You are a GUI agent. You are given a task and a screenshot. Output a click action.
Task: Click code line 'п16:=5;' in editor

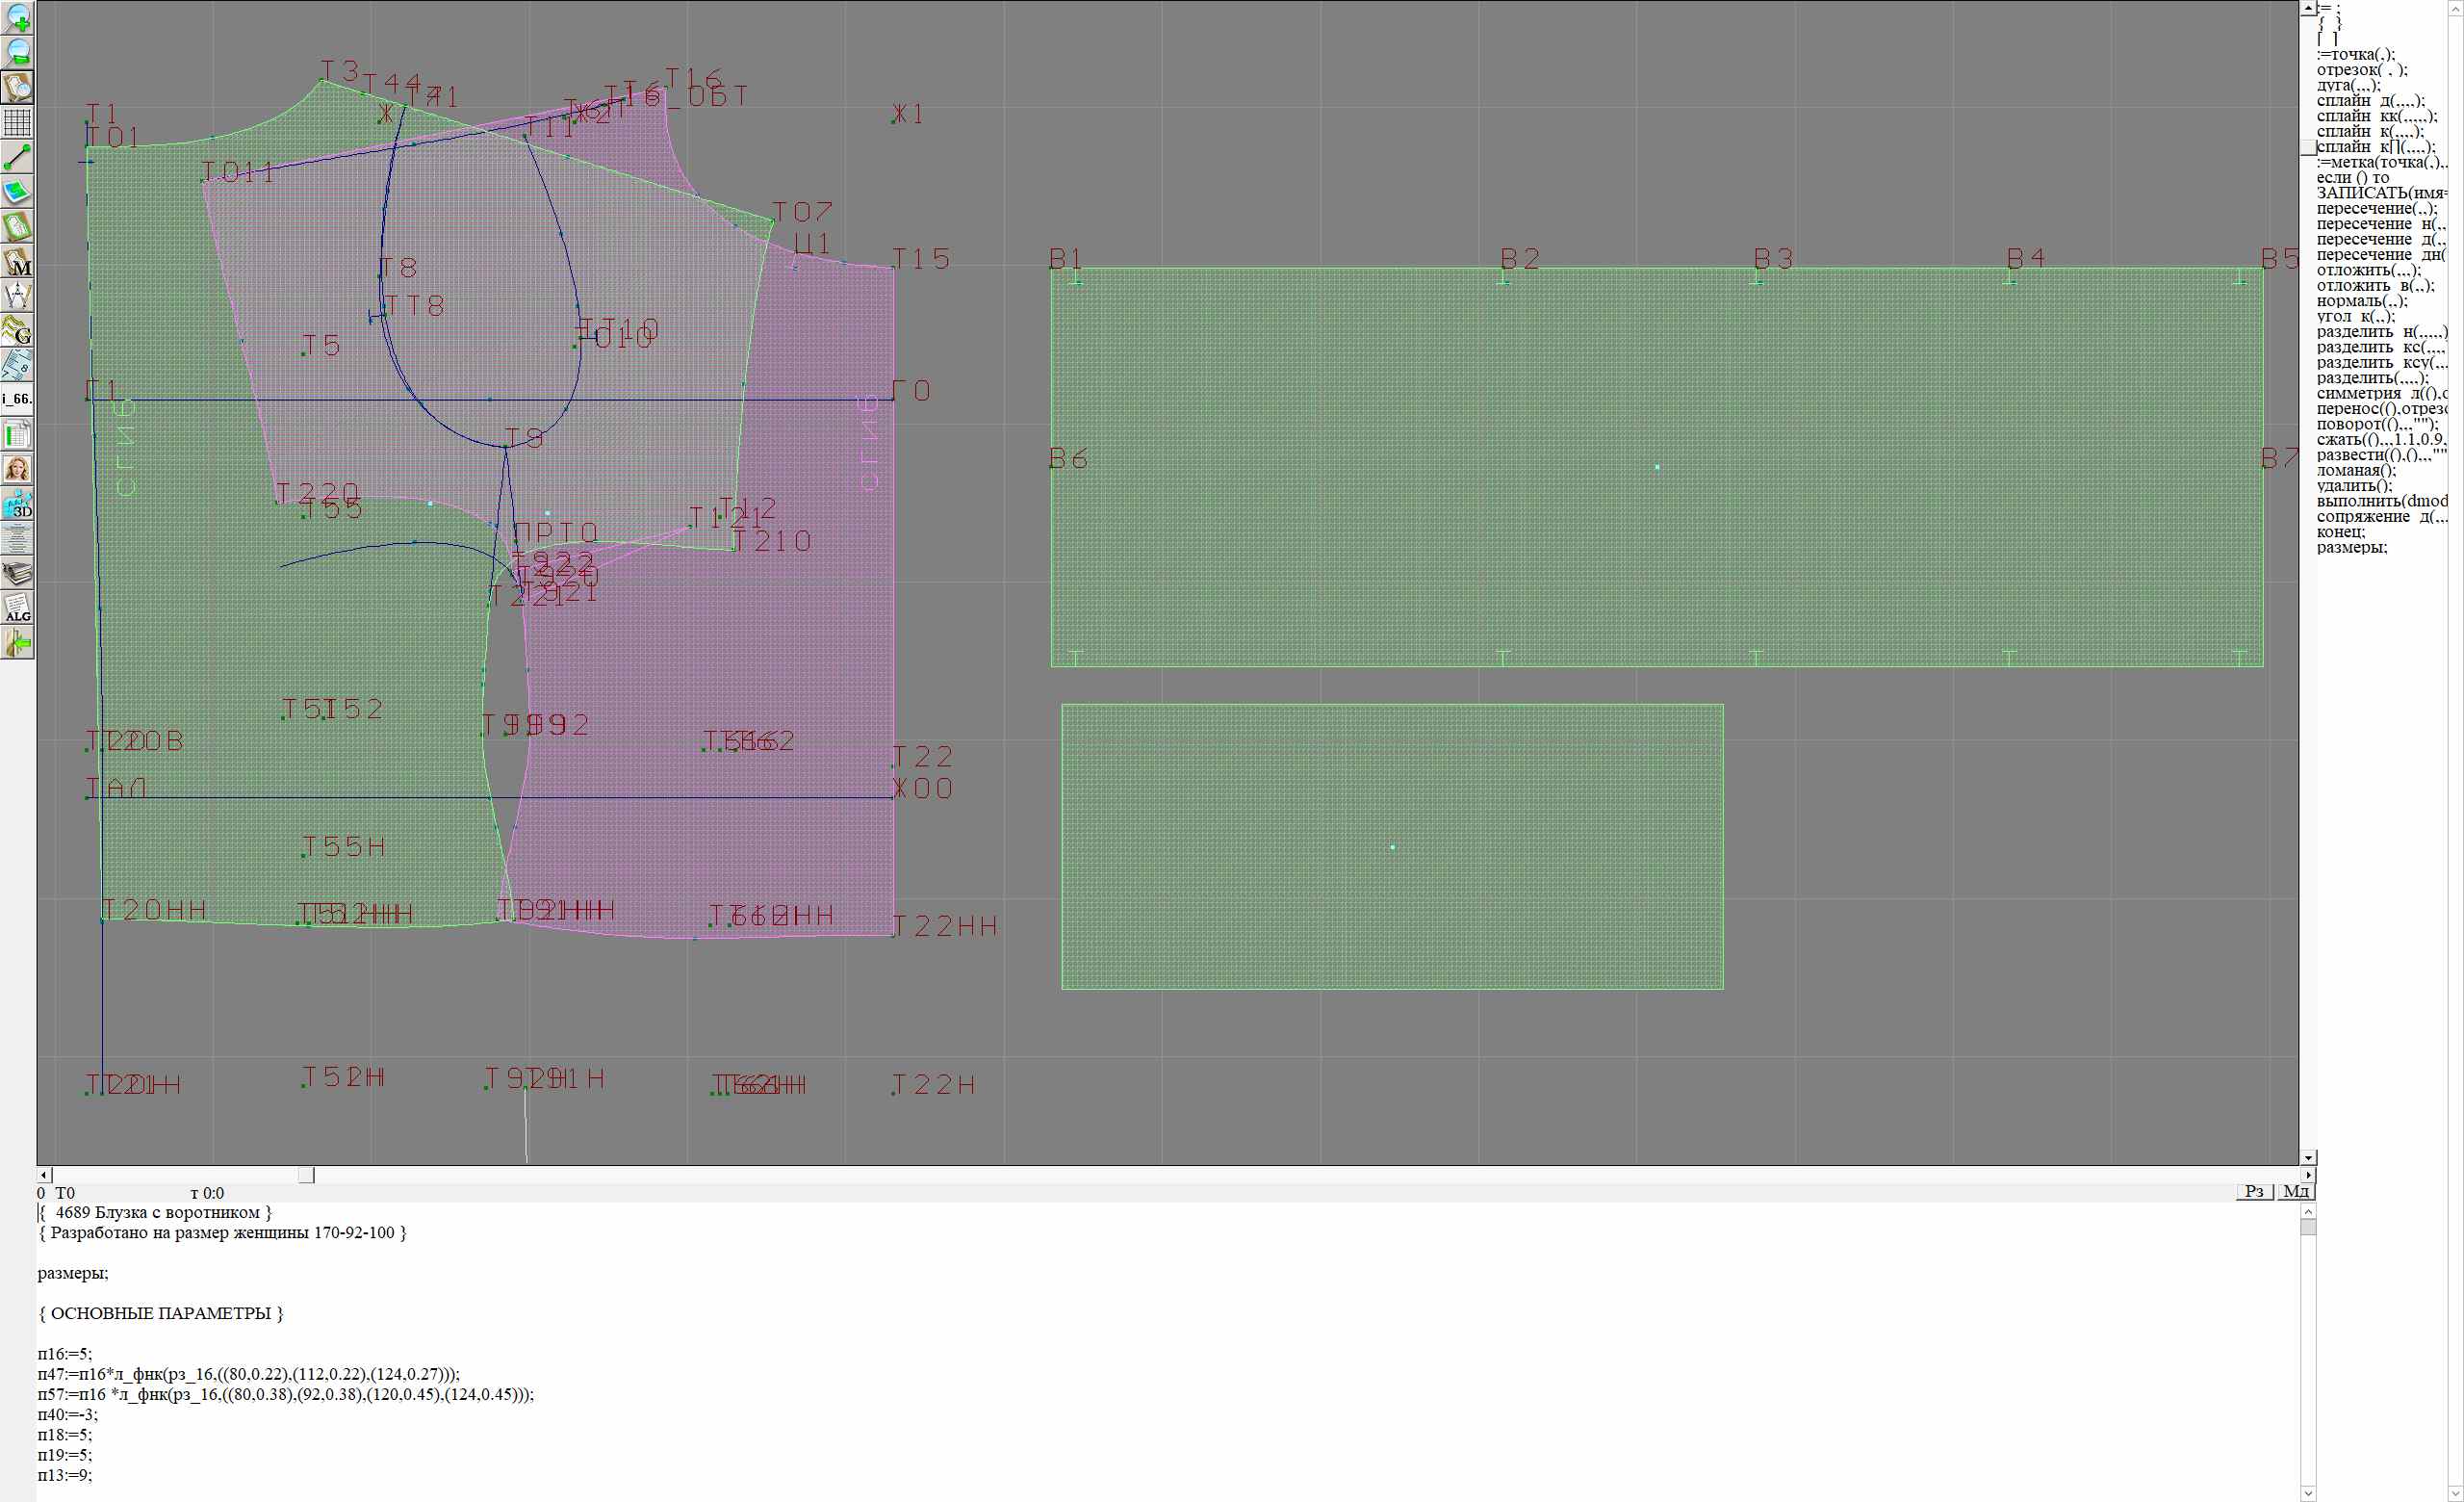[65, 1354]
